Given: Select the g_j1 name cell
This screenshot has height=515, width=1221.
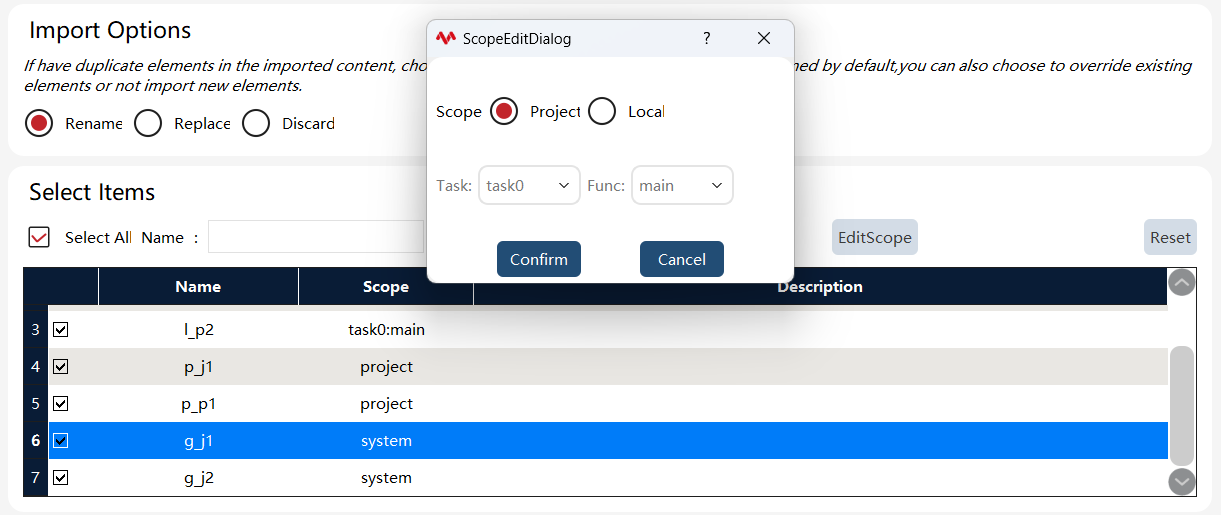Looking at the screenshot, I should point(198,440).
